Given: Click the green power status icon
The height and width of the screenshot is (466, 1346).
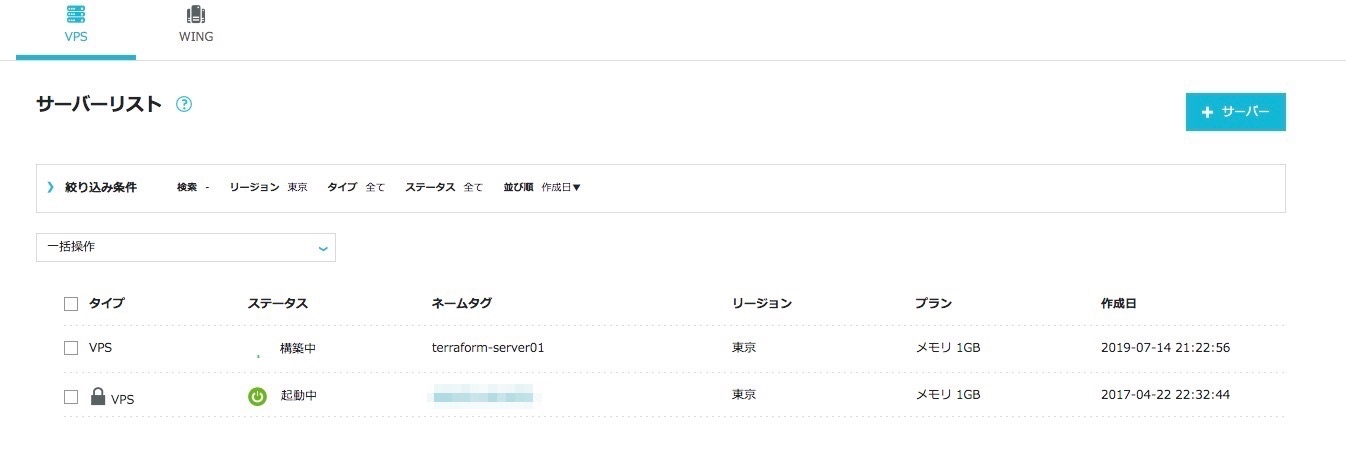Looking at the screenshot, I should point(257,396).
